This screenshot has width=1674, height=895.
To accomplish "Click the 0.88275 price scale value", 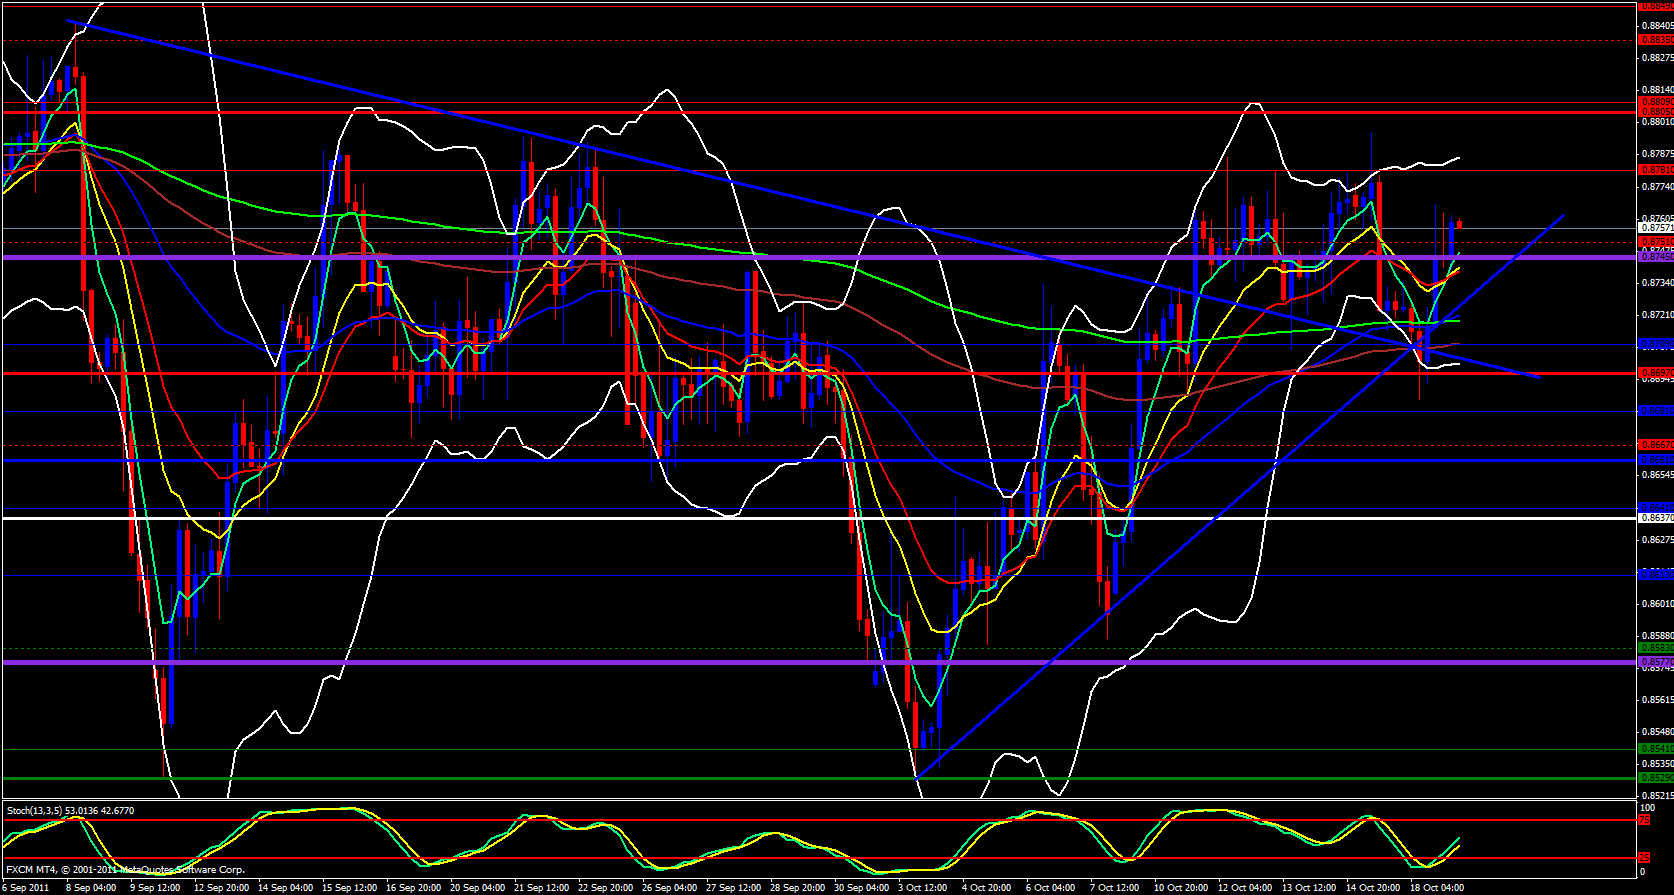I will (1657, 57).
